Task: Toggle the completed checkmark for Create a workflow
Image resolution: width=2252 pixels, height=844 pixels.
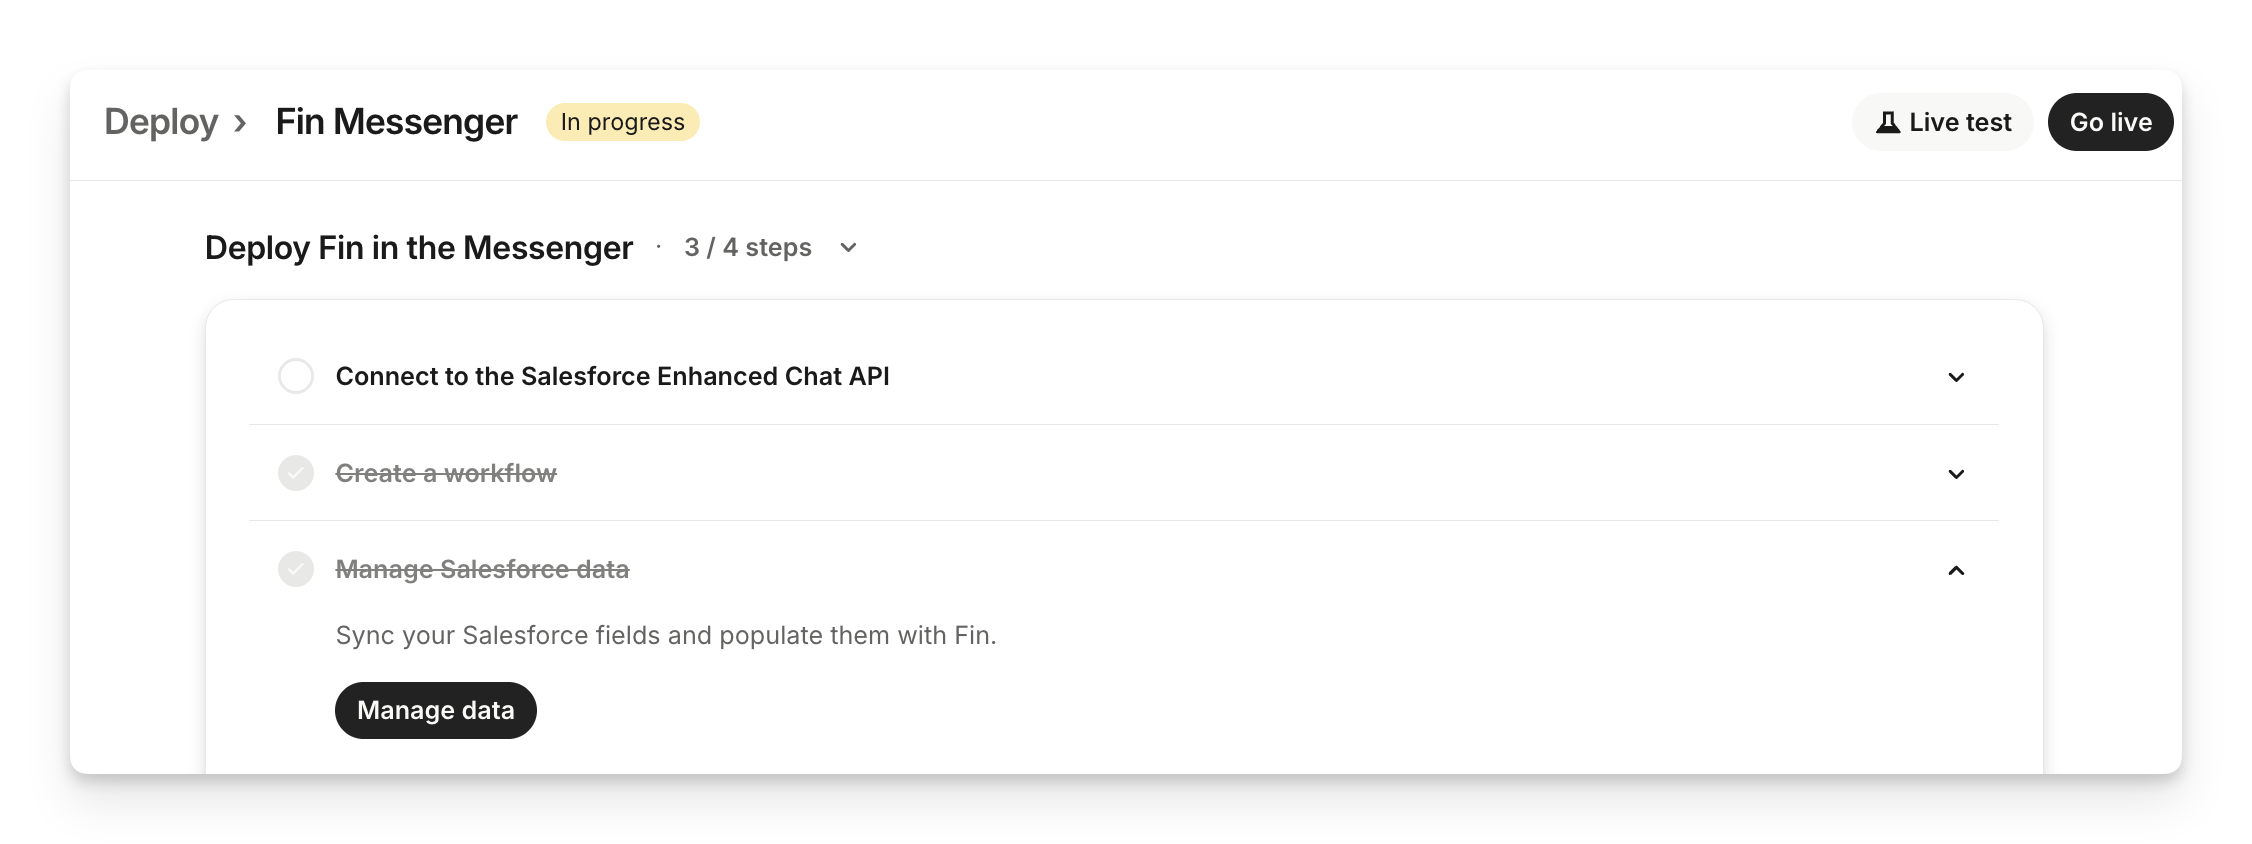Action: coord(296,473)
